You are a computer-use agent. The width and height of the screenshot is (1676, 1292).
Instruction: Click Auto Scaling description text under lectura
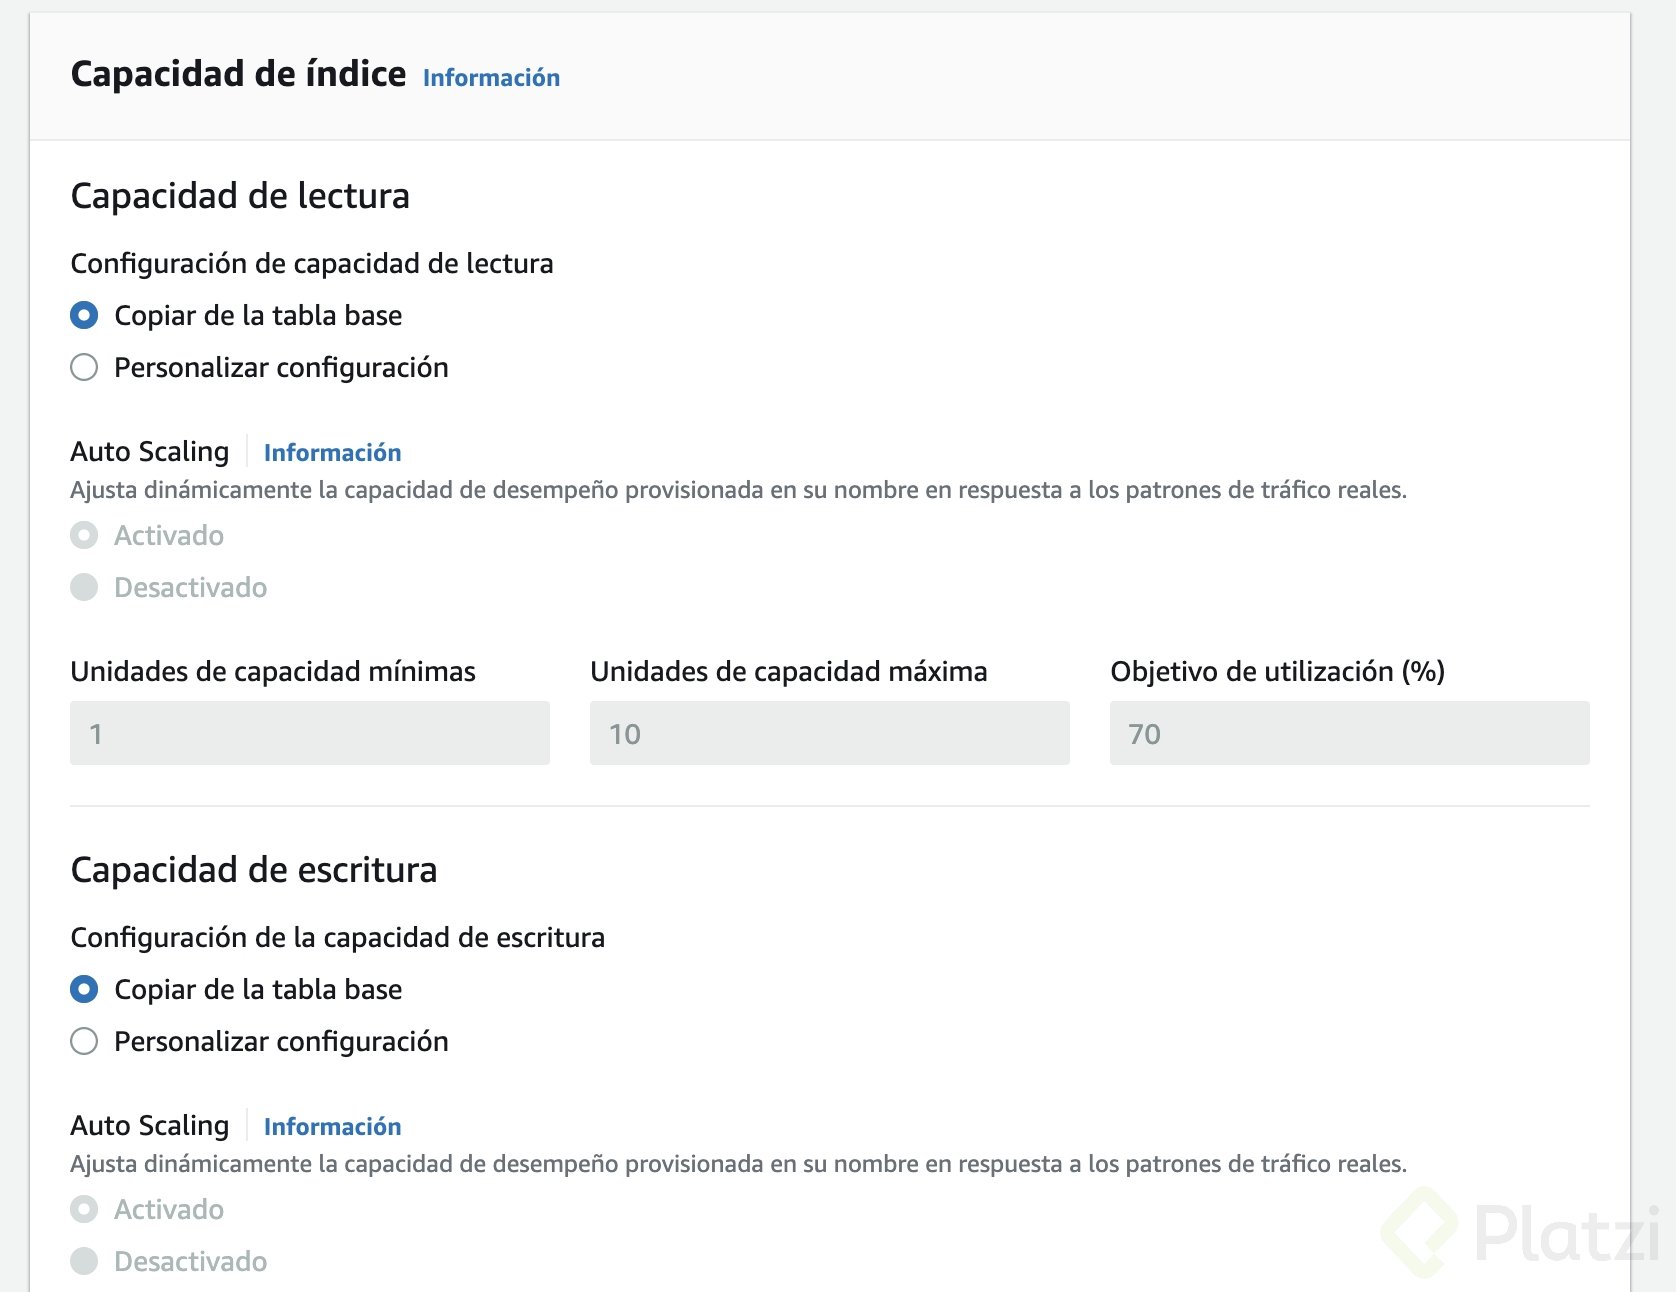click(738, 490)
